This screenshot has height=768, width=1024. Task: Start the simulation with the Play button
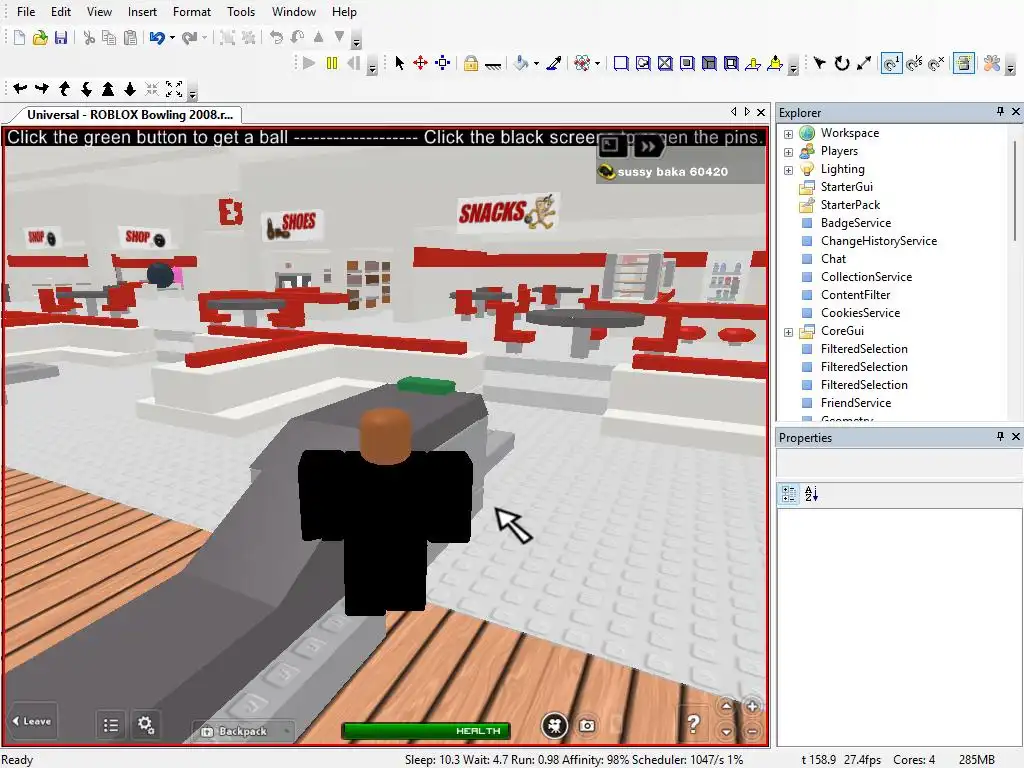[310, 63]
